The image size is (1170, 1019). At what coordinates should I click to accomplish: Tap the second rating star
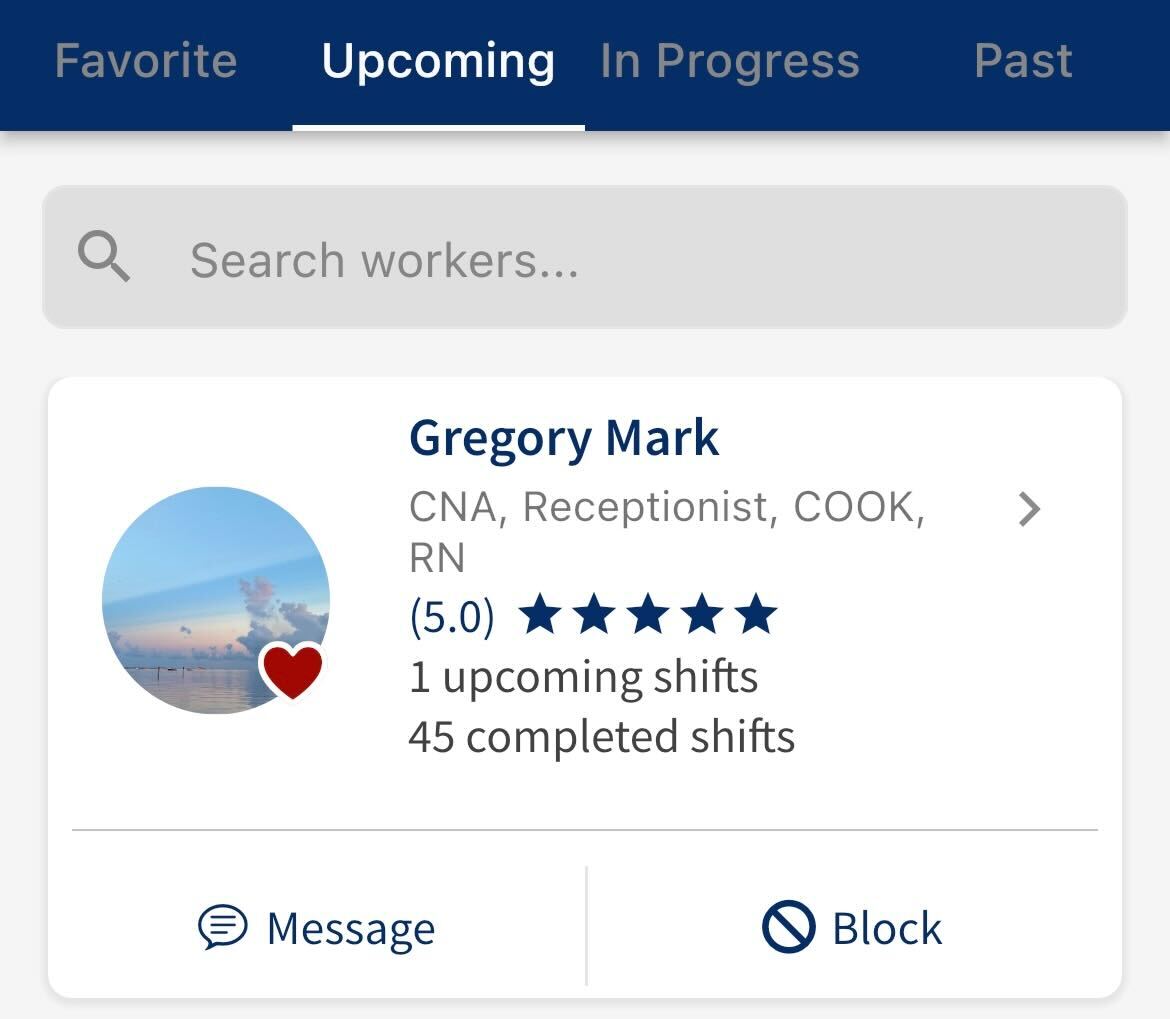tap(594, 614)
